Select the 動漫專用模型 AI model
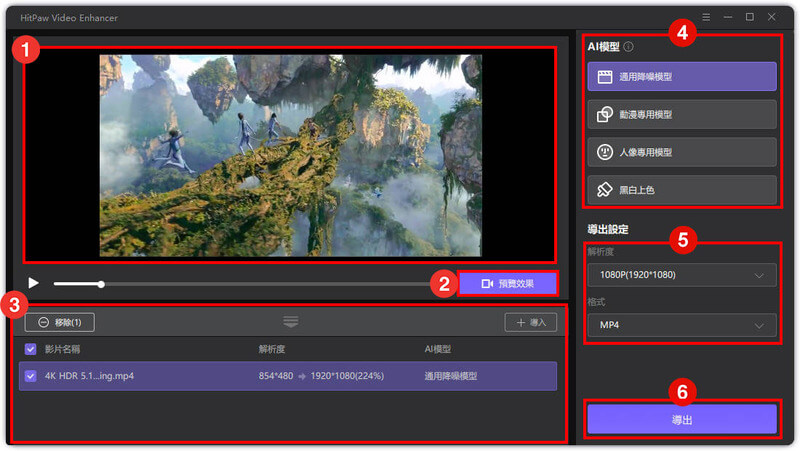 682,114
